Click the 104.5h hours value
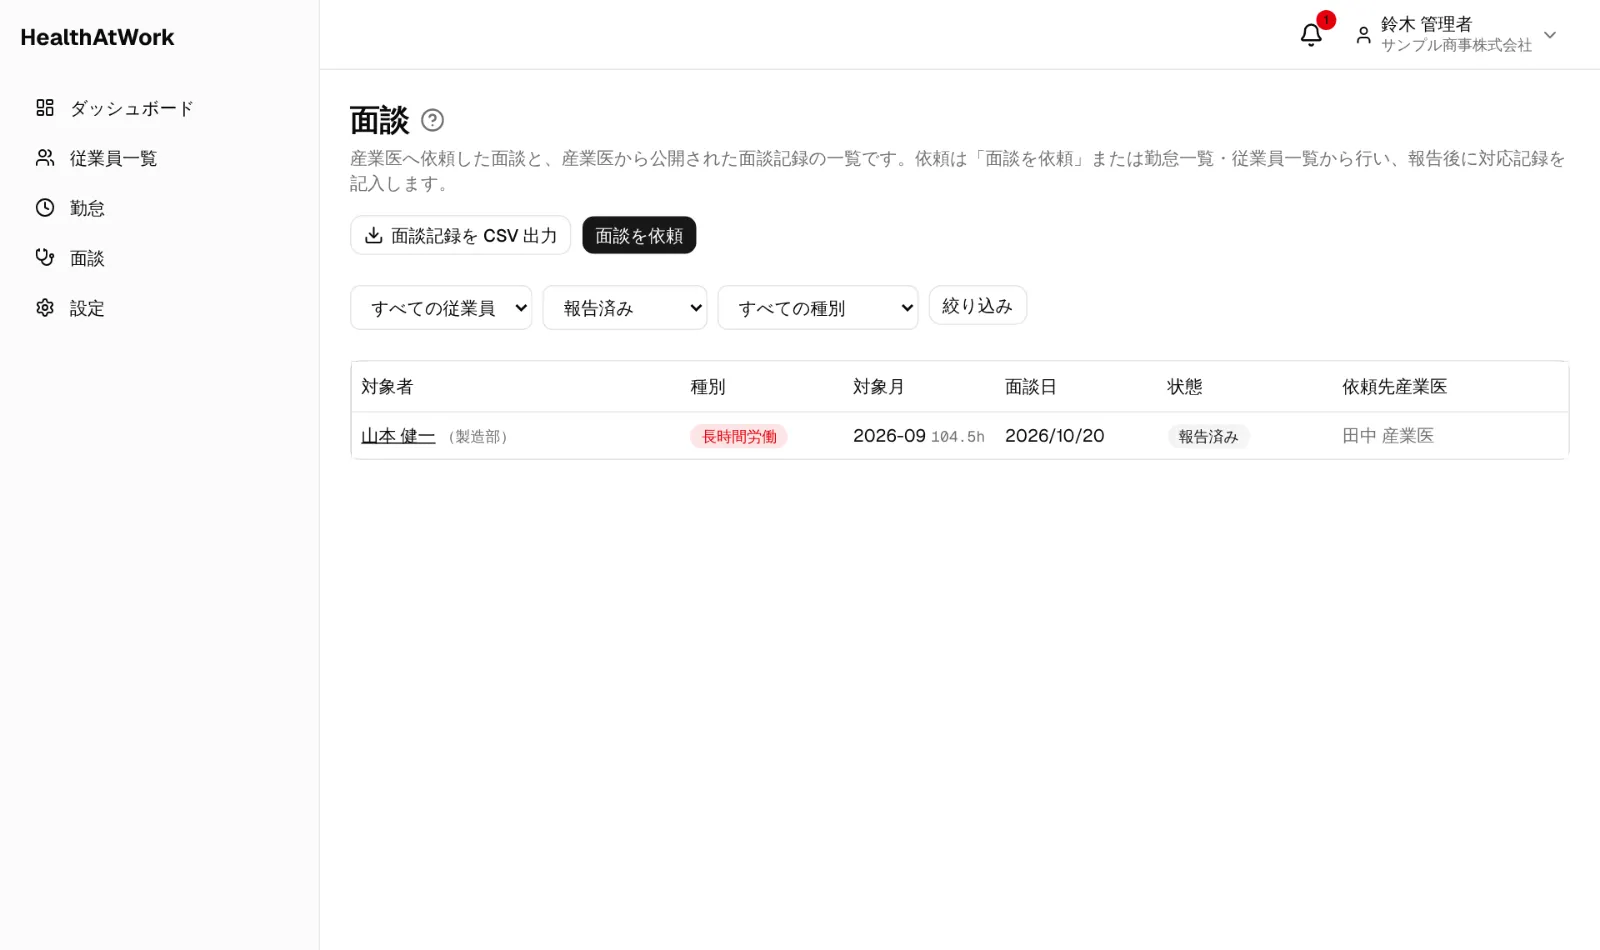The width and height of the screenshot is (1600, 950). [958, 437]
